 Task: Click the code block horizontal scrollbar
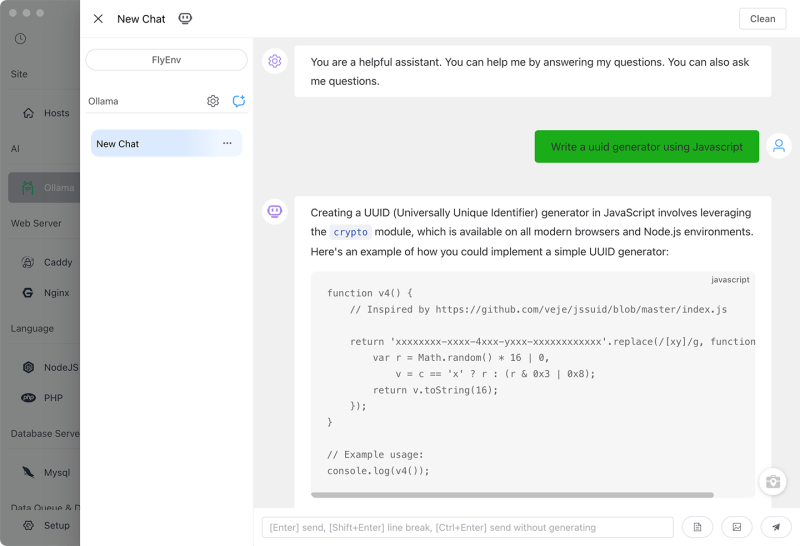coord(512,495)
